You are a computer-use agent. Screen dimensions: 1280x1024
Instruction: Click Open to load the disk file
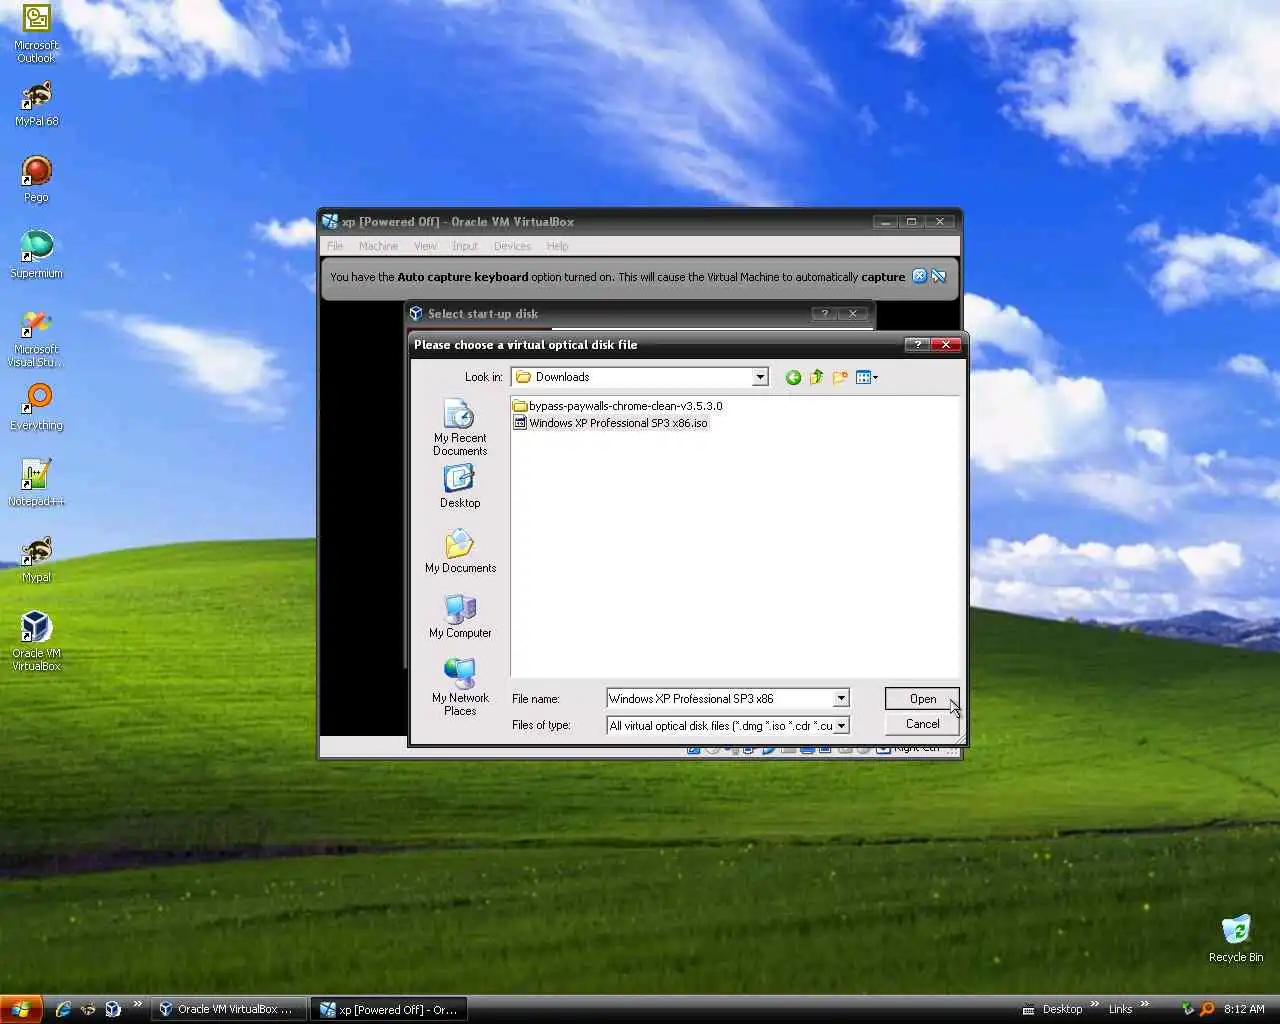point(922,699)
